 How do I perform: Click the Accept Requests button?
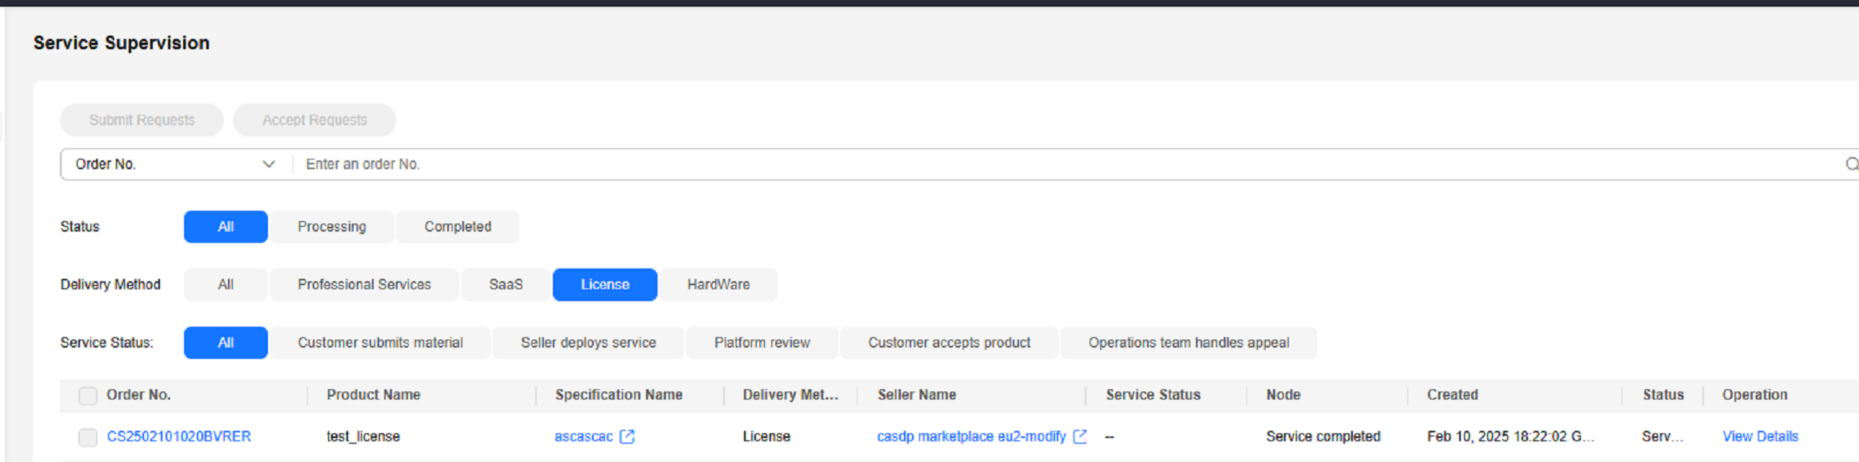[x=314, y=120]
